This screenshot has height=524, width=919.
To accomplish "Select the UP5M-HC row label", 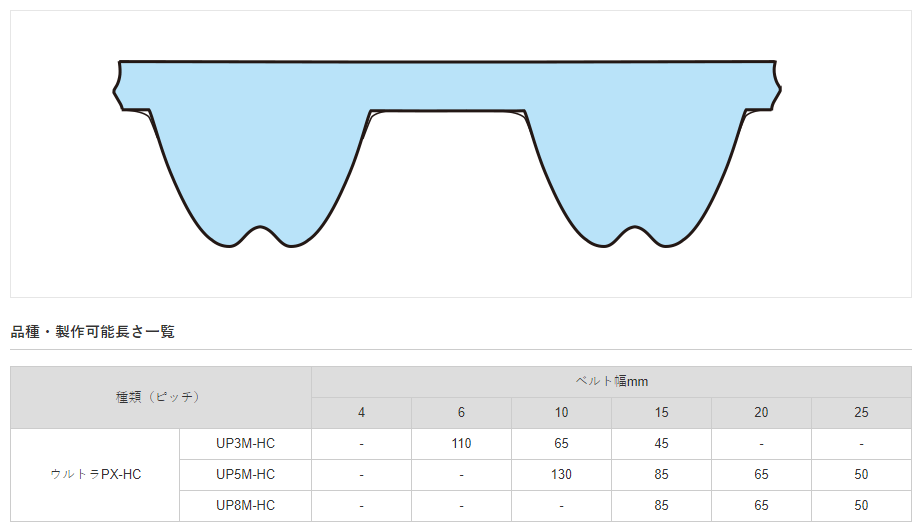I will [245, 474].
